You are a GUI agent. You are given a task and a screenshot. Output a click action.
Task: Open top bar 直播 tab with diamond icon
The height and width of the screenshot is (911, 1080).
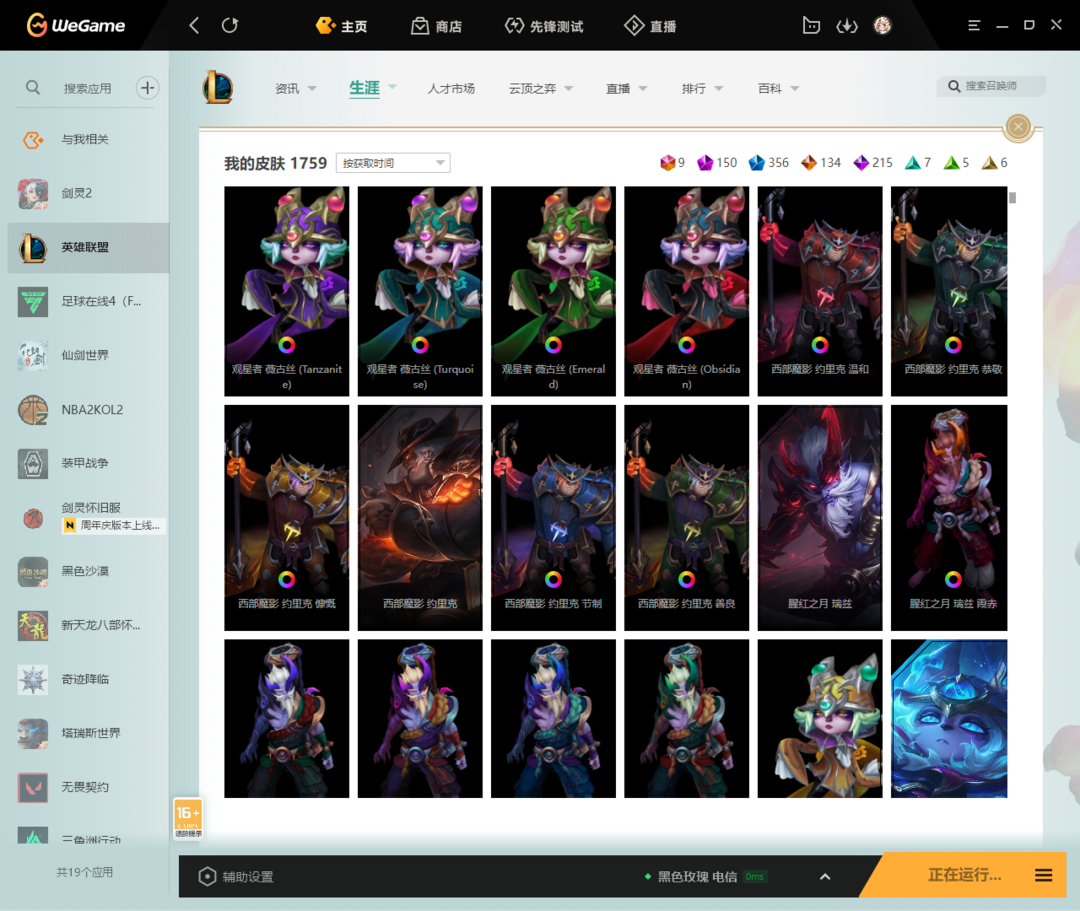(650, 26)
